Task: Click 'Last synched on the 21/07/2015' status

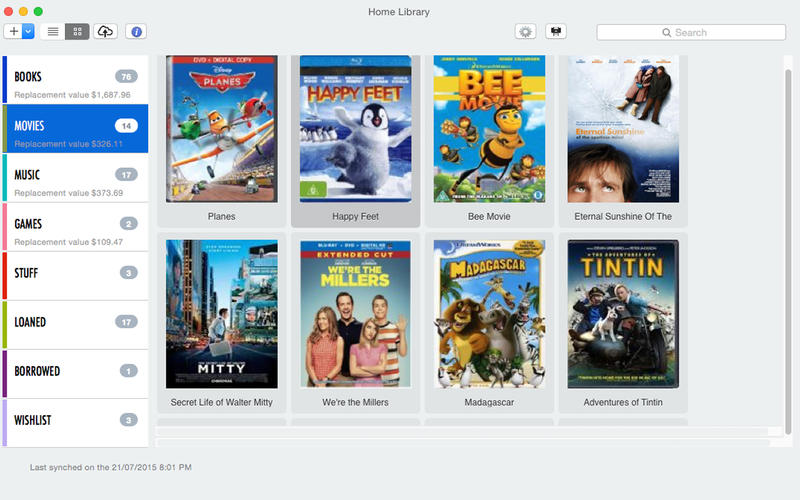Action: 111,467
